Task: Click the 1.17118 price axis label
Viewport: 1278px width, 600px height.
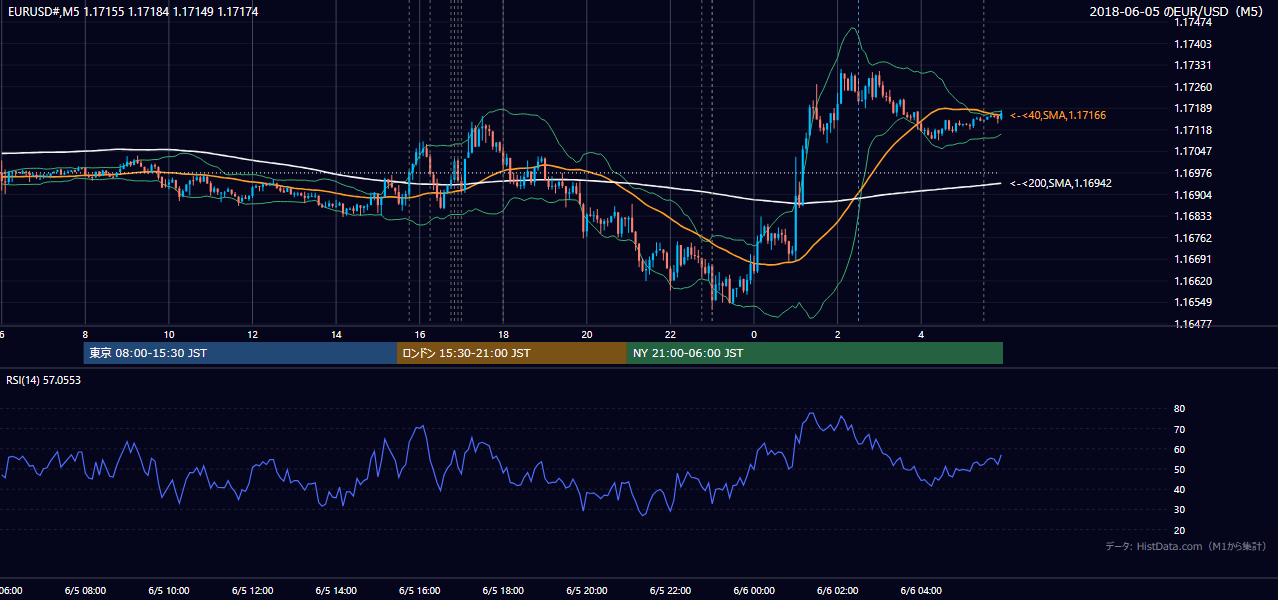Action: tap(1193, 130)
